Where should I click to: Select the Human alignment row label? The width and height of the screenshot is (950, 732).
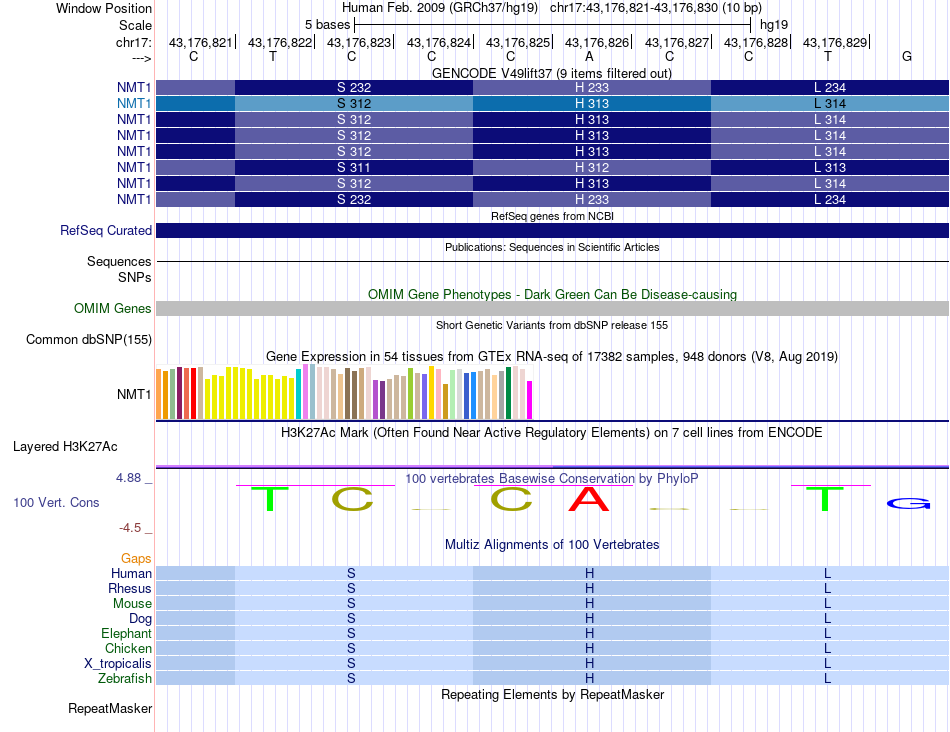pos(131,573)
